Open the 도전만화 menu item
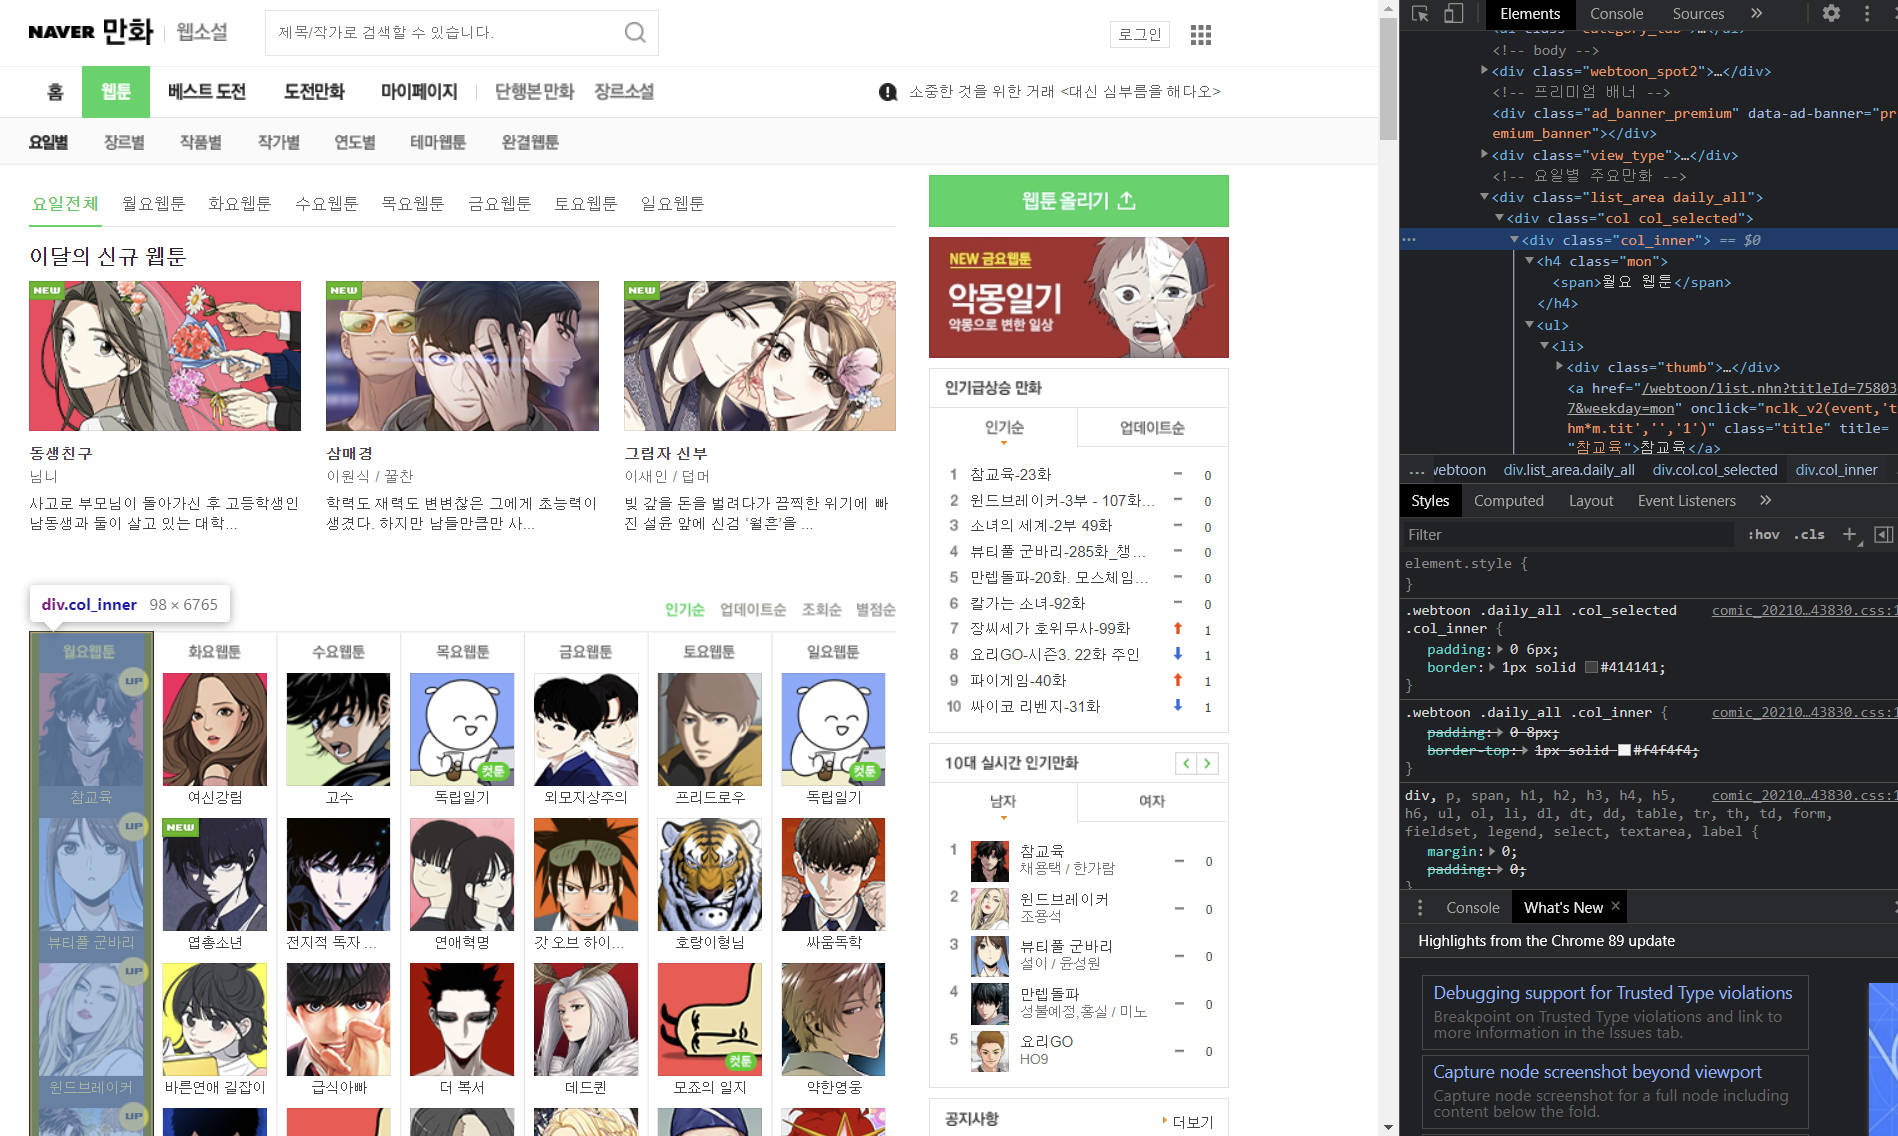Screen dimensions: 1898x1136 tap(314, 92)
